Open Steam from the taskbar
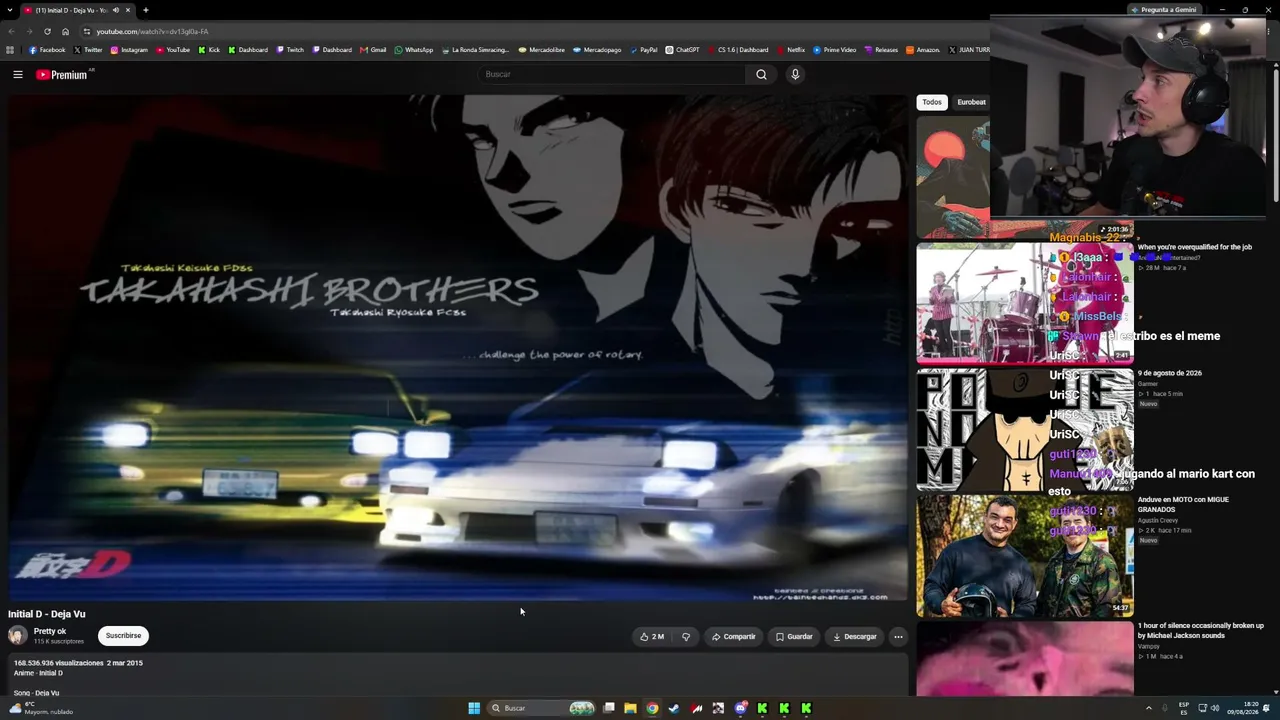 point(674,708)
